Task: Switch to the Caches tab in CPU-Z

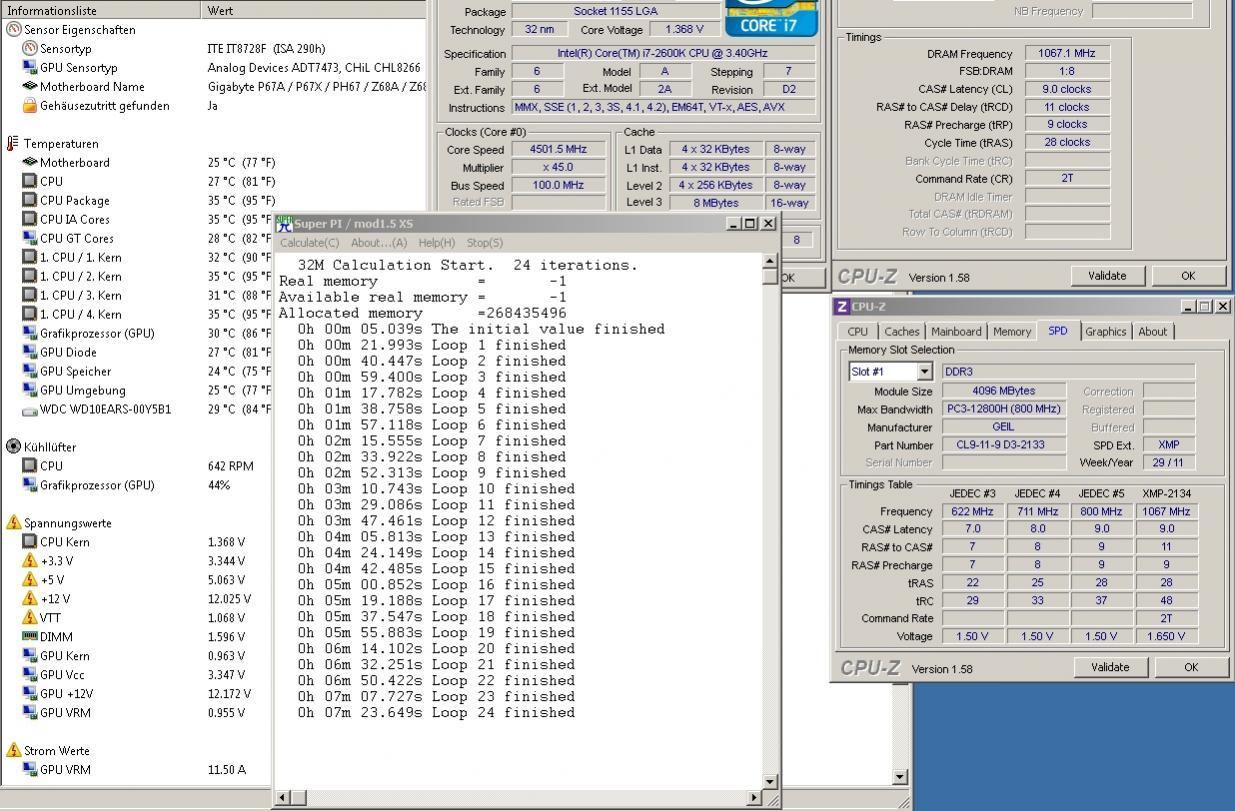Action: [902, 332]
